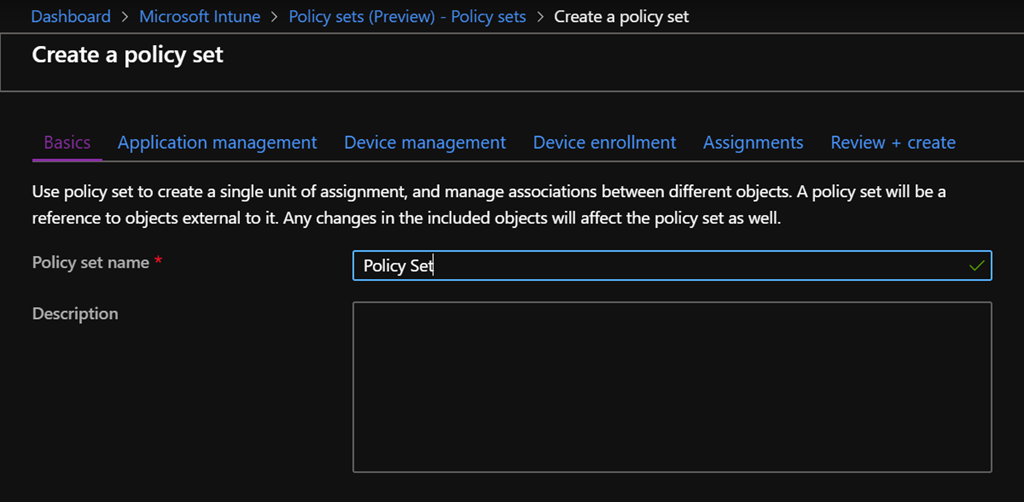
Task: Return to Policy sets (Preview) breadcrumb
Action: click(x=407, y=17)
